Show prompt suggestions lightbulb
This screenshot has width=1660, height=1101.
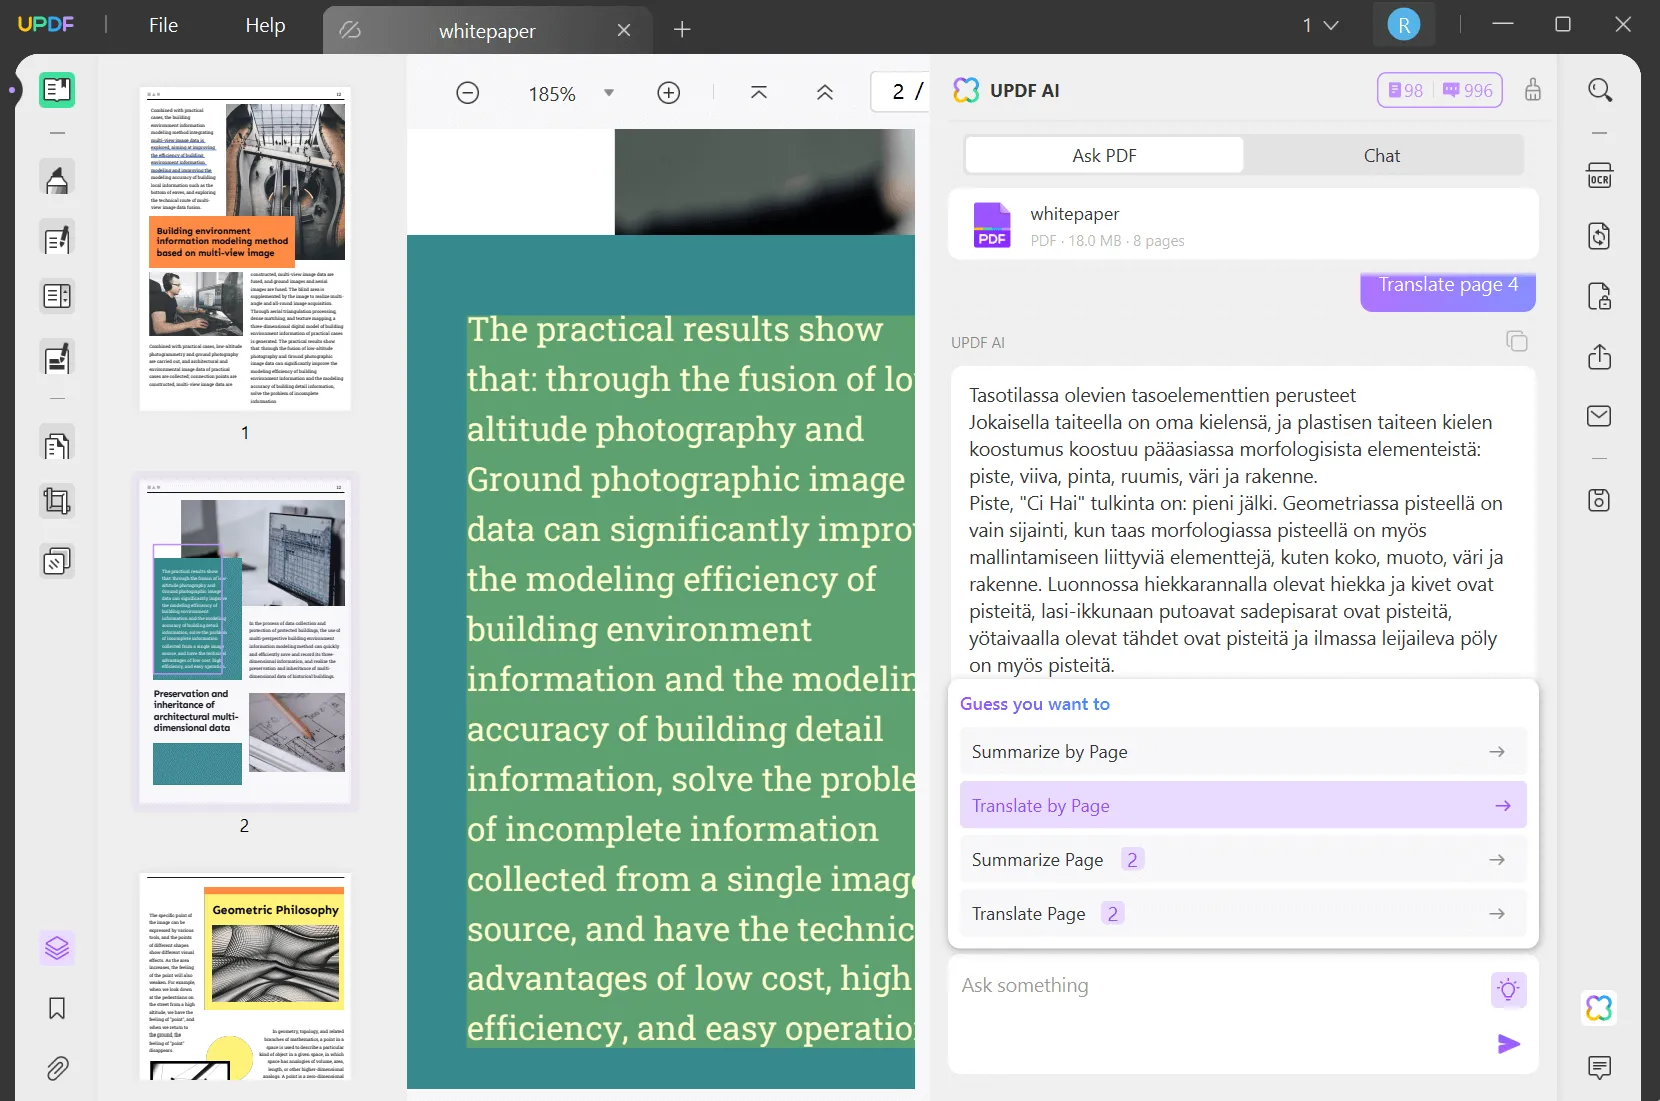point(1508,990)
